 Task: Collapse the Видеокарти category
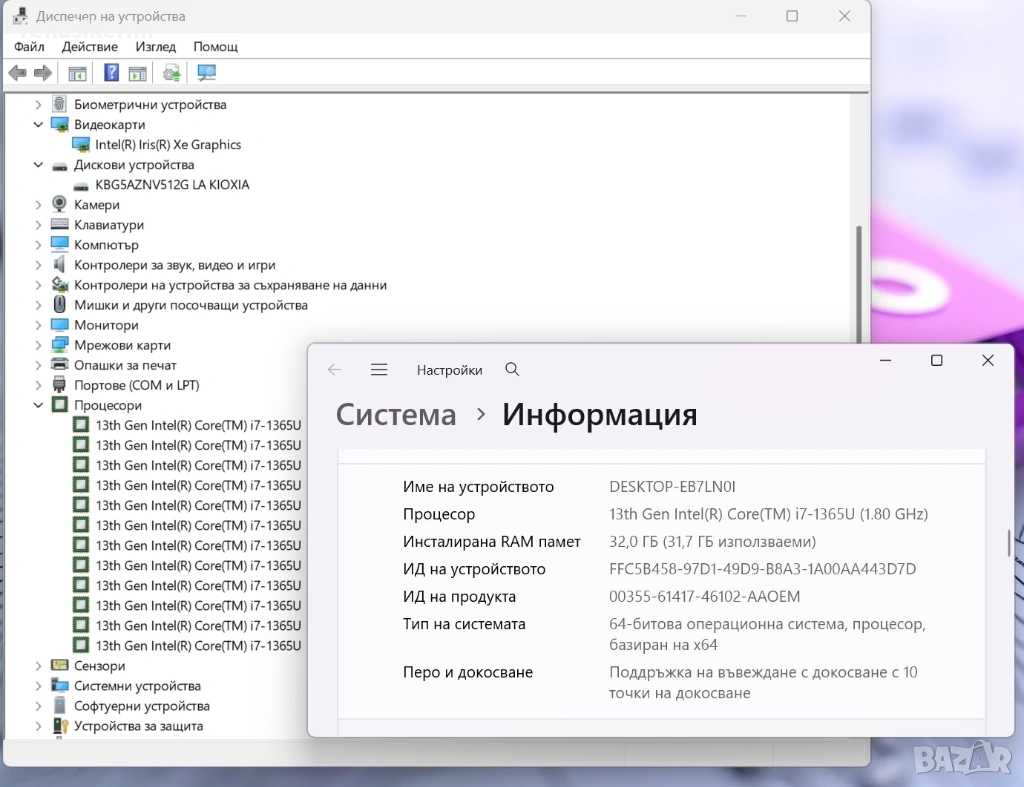tap(39, 125)
